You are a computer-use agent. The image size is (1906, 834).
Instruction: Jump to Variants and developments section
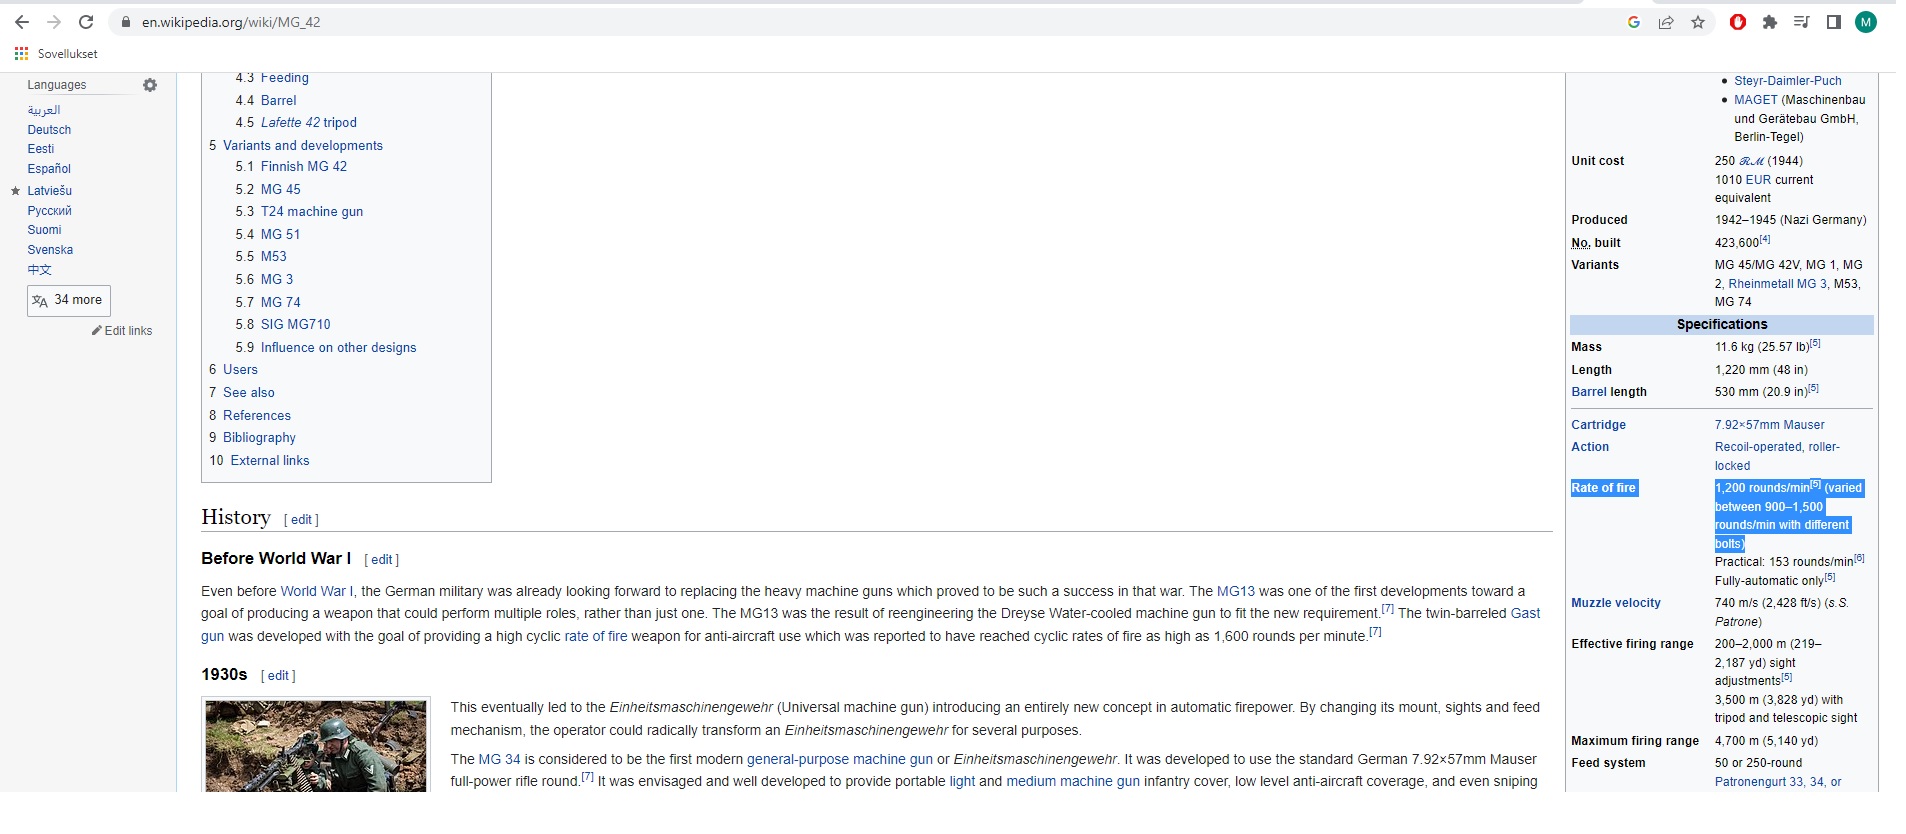click(303, 145)
